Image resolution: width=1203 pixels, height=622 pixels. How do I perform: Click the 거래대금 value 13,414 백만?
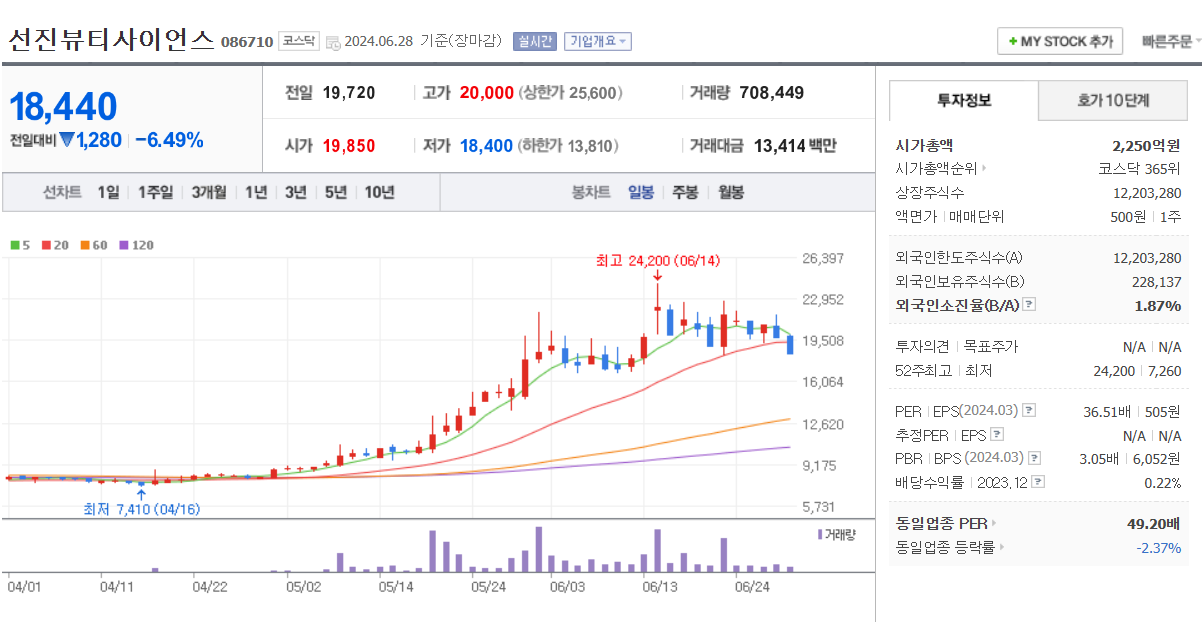[x=794, y=146]
